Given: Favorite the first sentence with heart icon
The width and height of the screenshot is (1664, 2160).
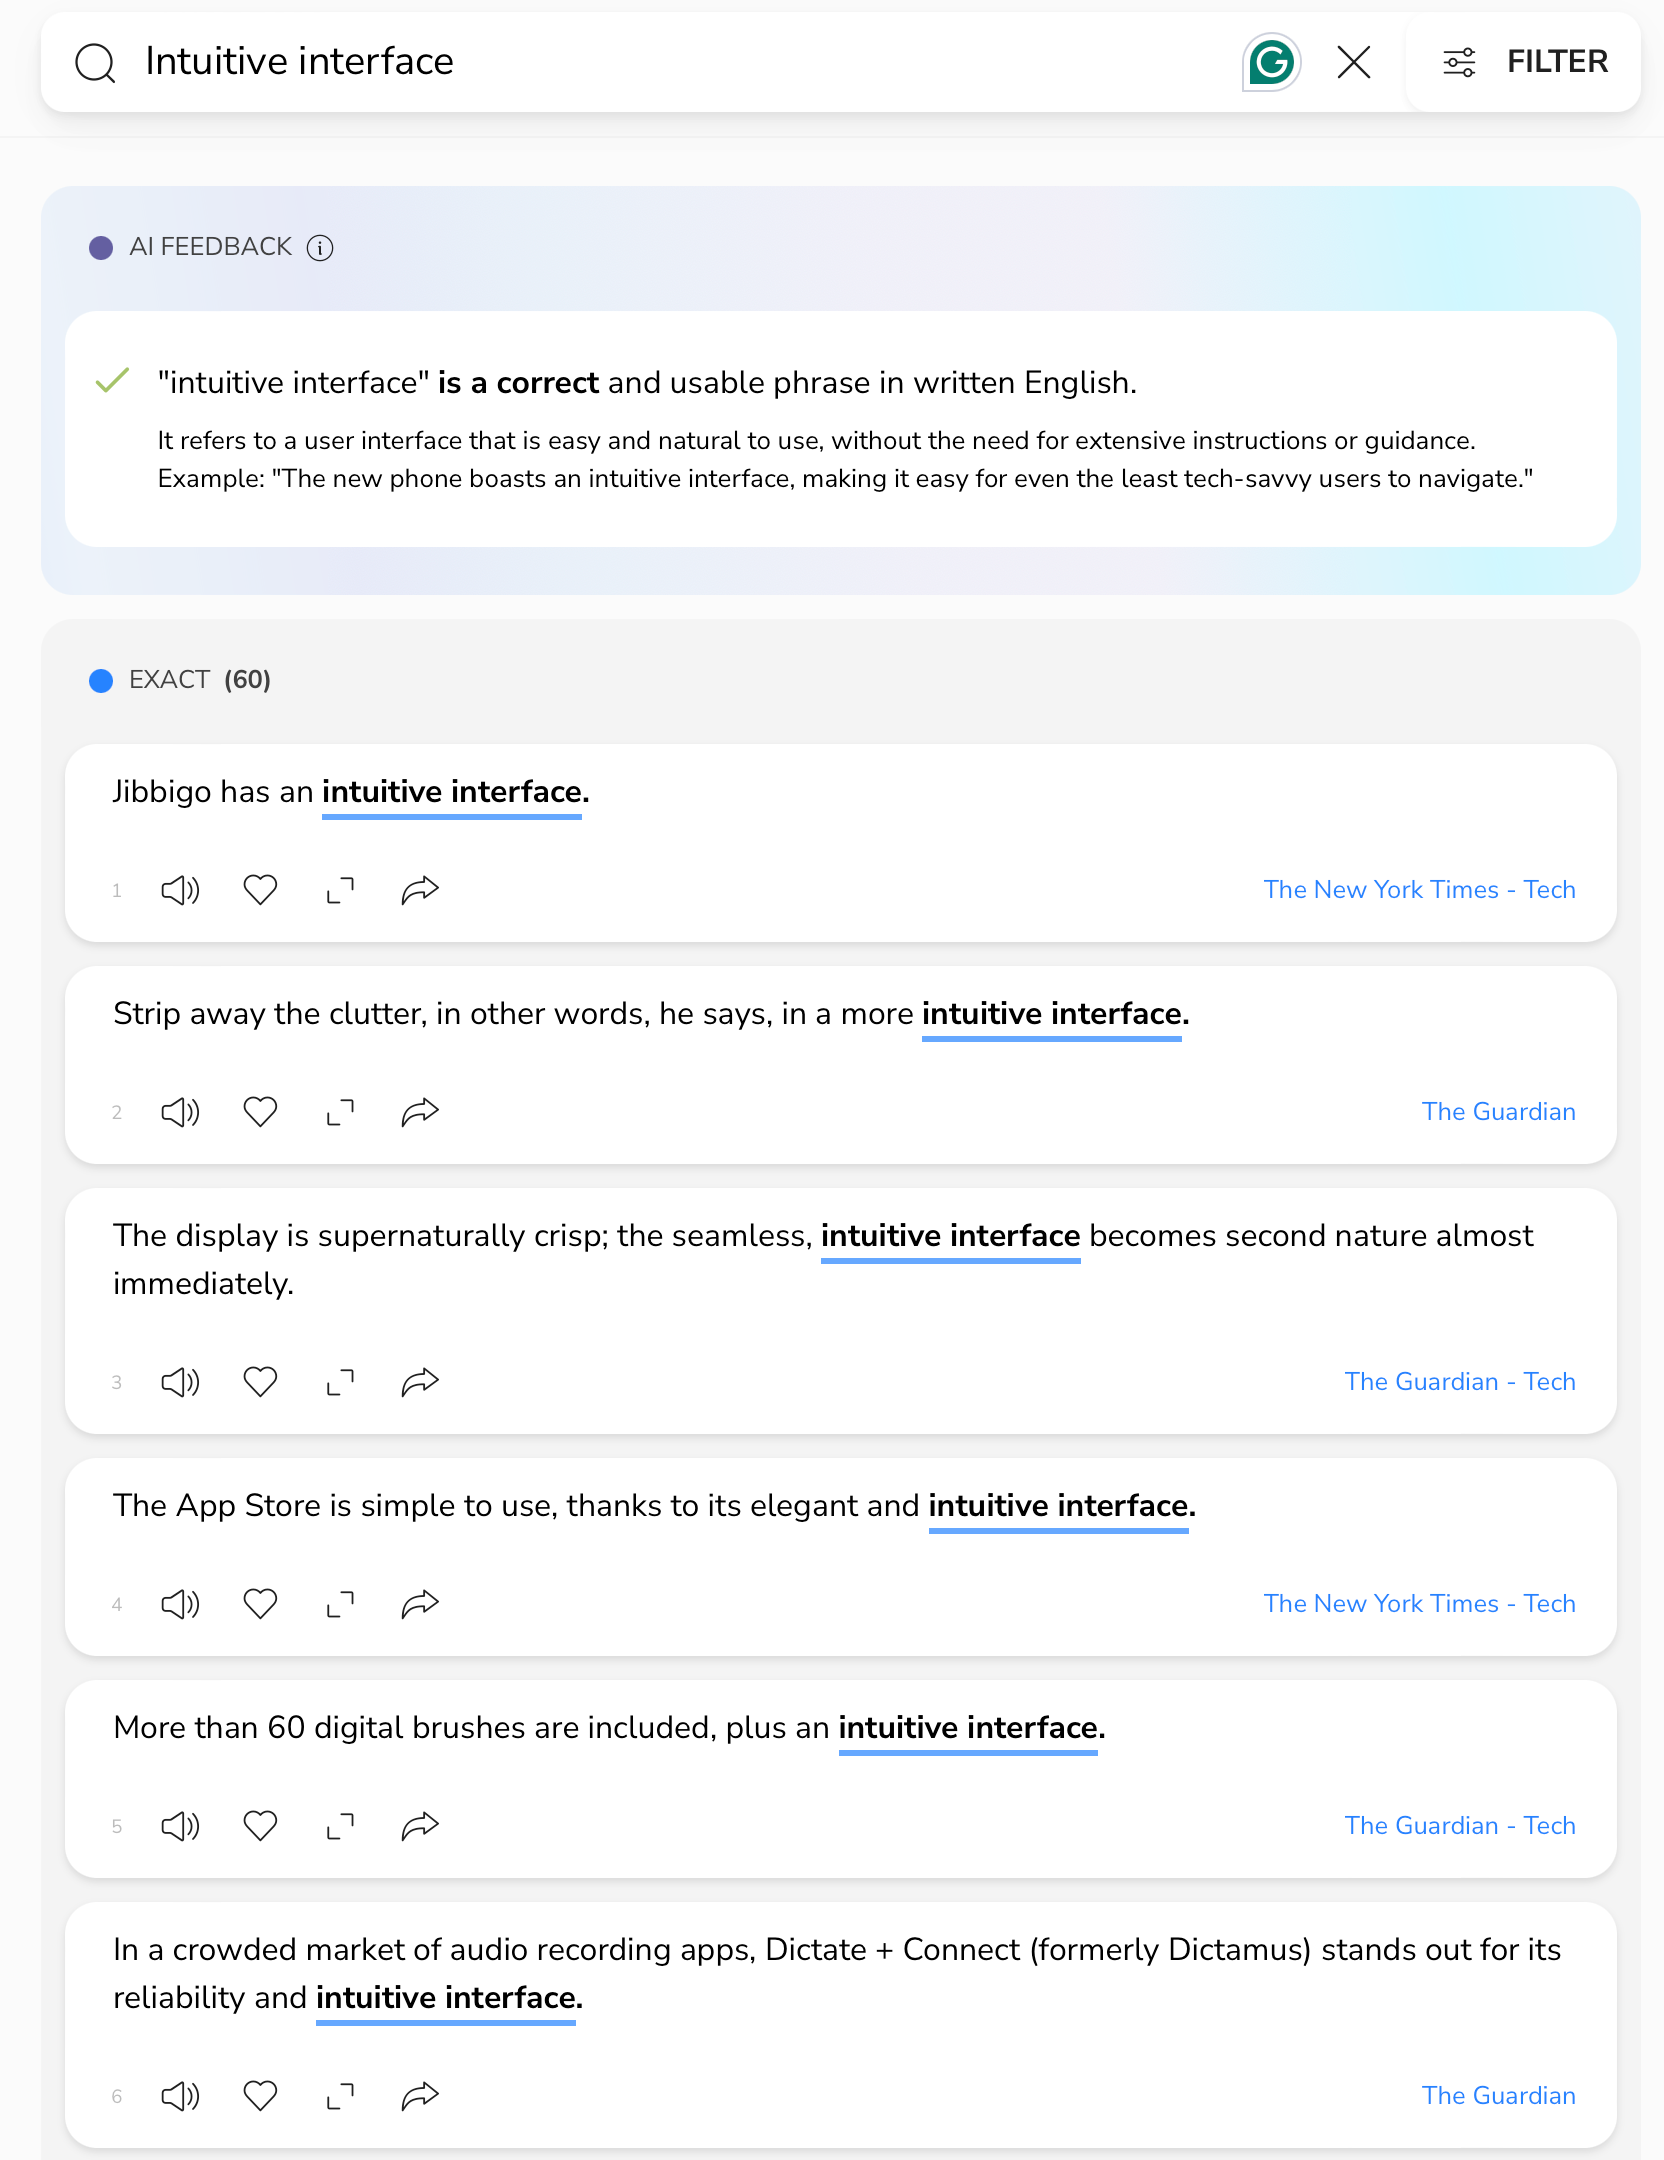Looking at the screenshot, I should 260,890.
